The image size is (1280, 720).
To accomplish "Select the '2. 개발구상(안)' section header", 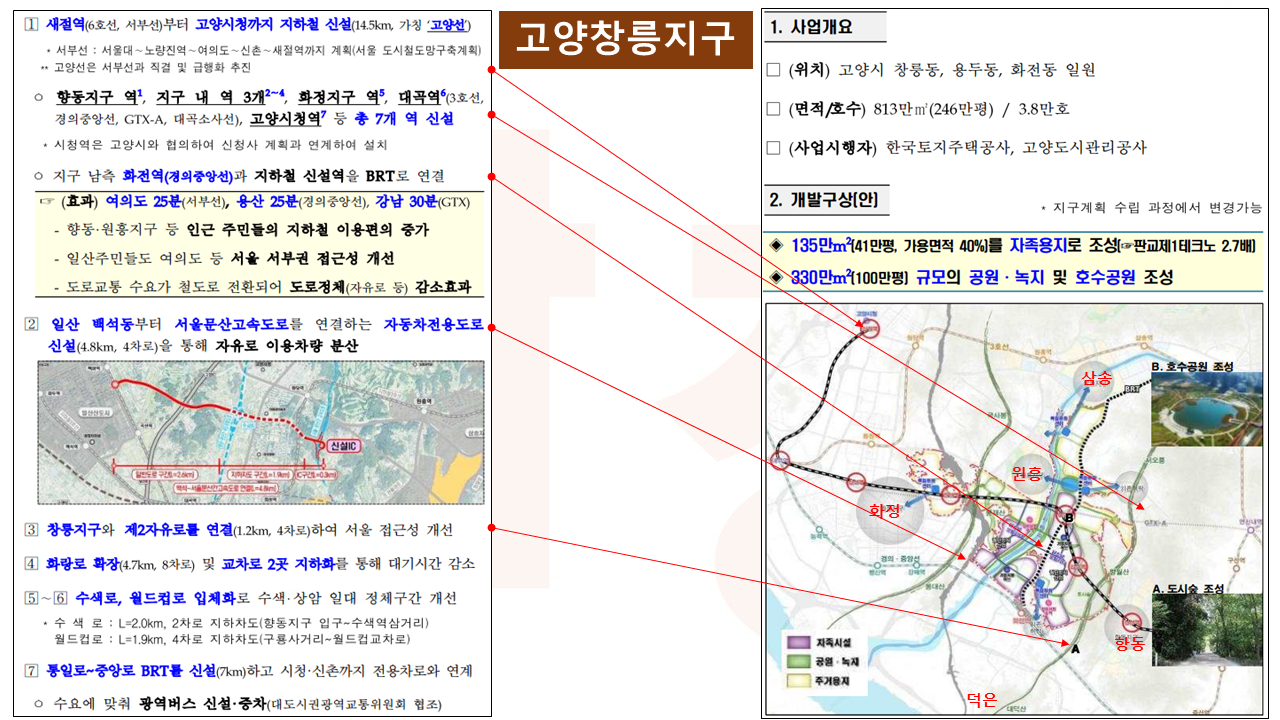I will [823, 200].
